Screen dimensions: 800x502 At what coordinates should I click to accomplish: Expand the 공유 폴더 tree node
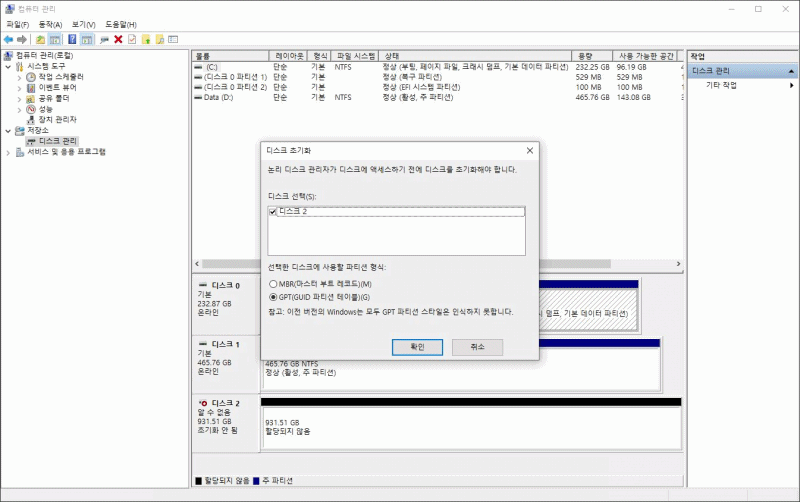[x=19, y=98]
